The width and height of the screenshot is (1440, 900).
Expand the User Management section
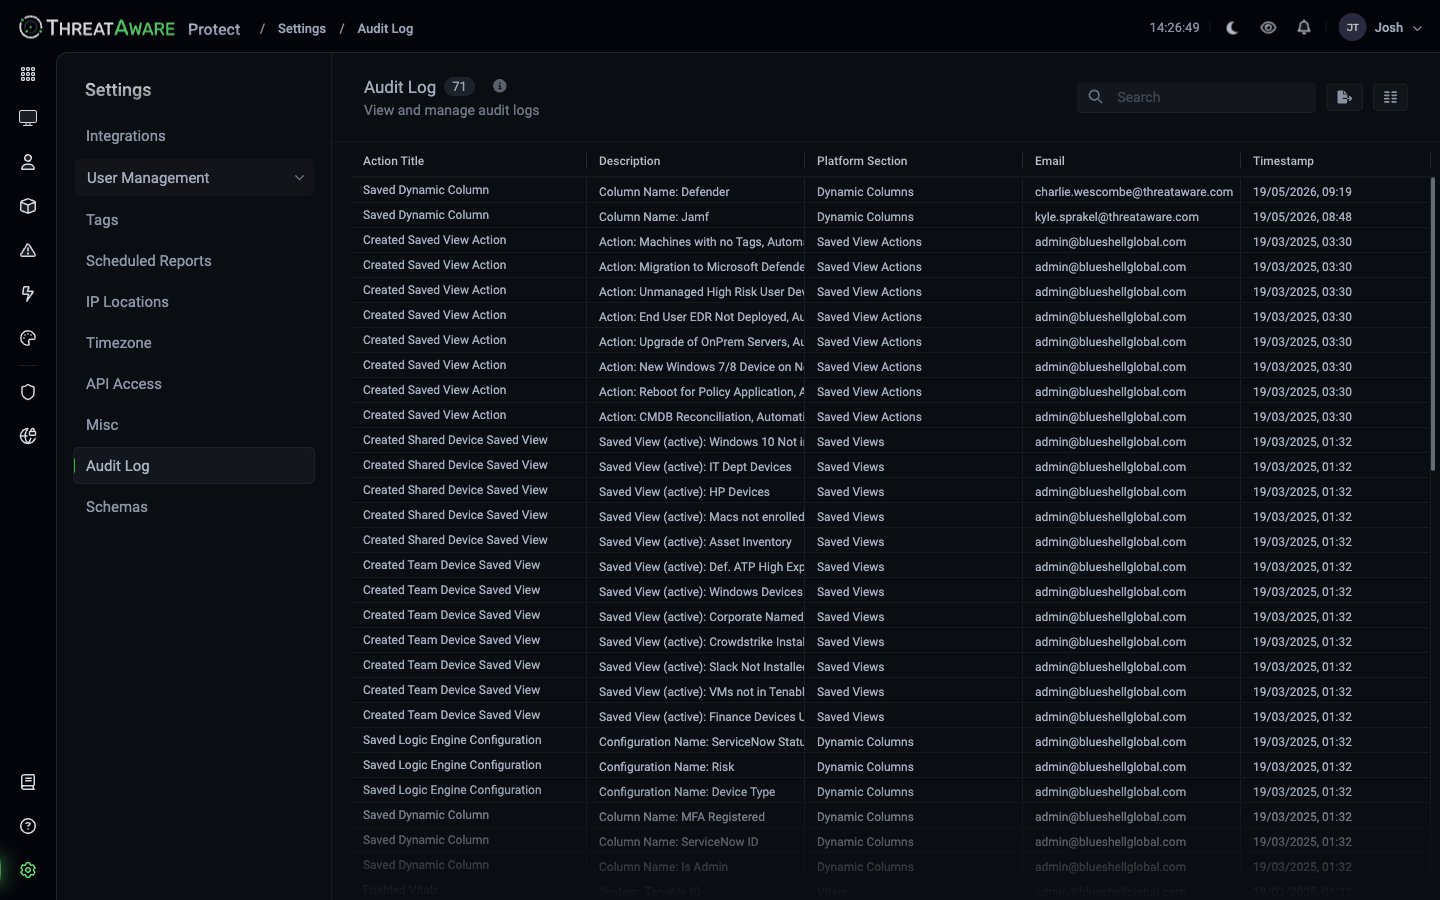[194, 178]
